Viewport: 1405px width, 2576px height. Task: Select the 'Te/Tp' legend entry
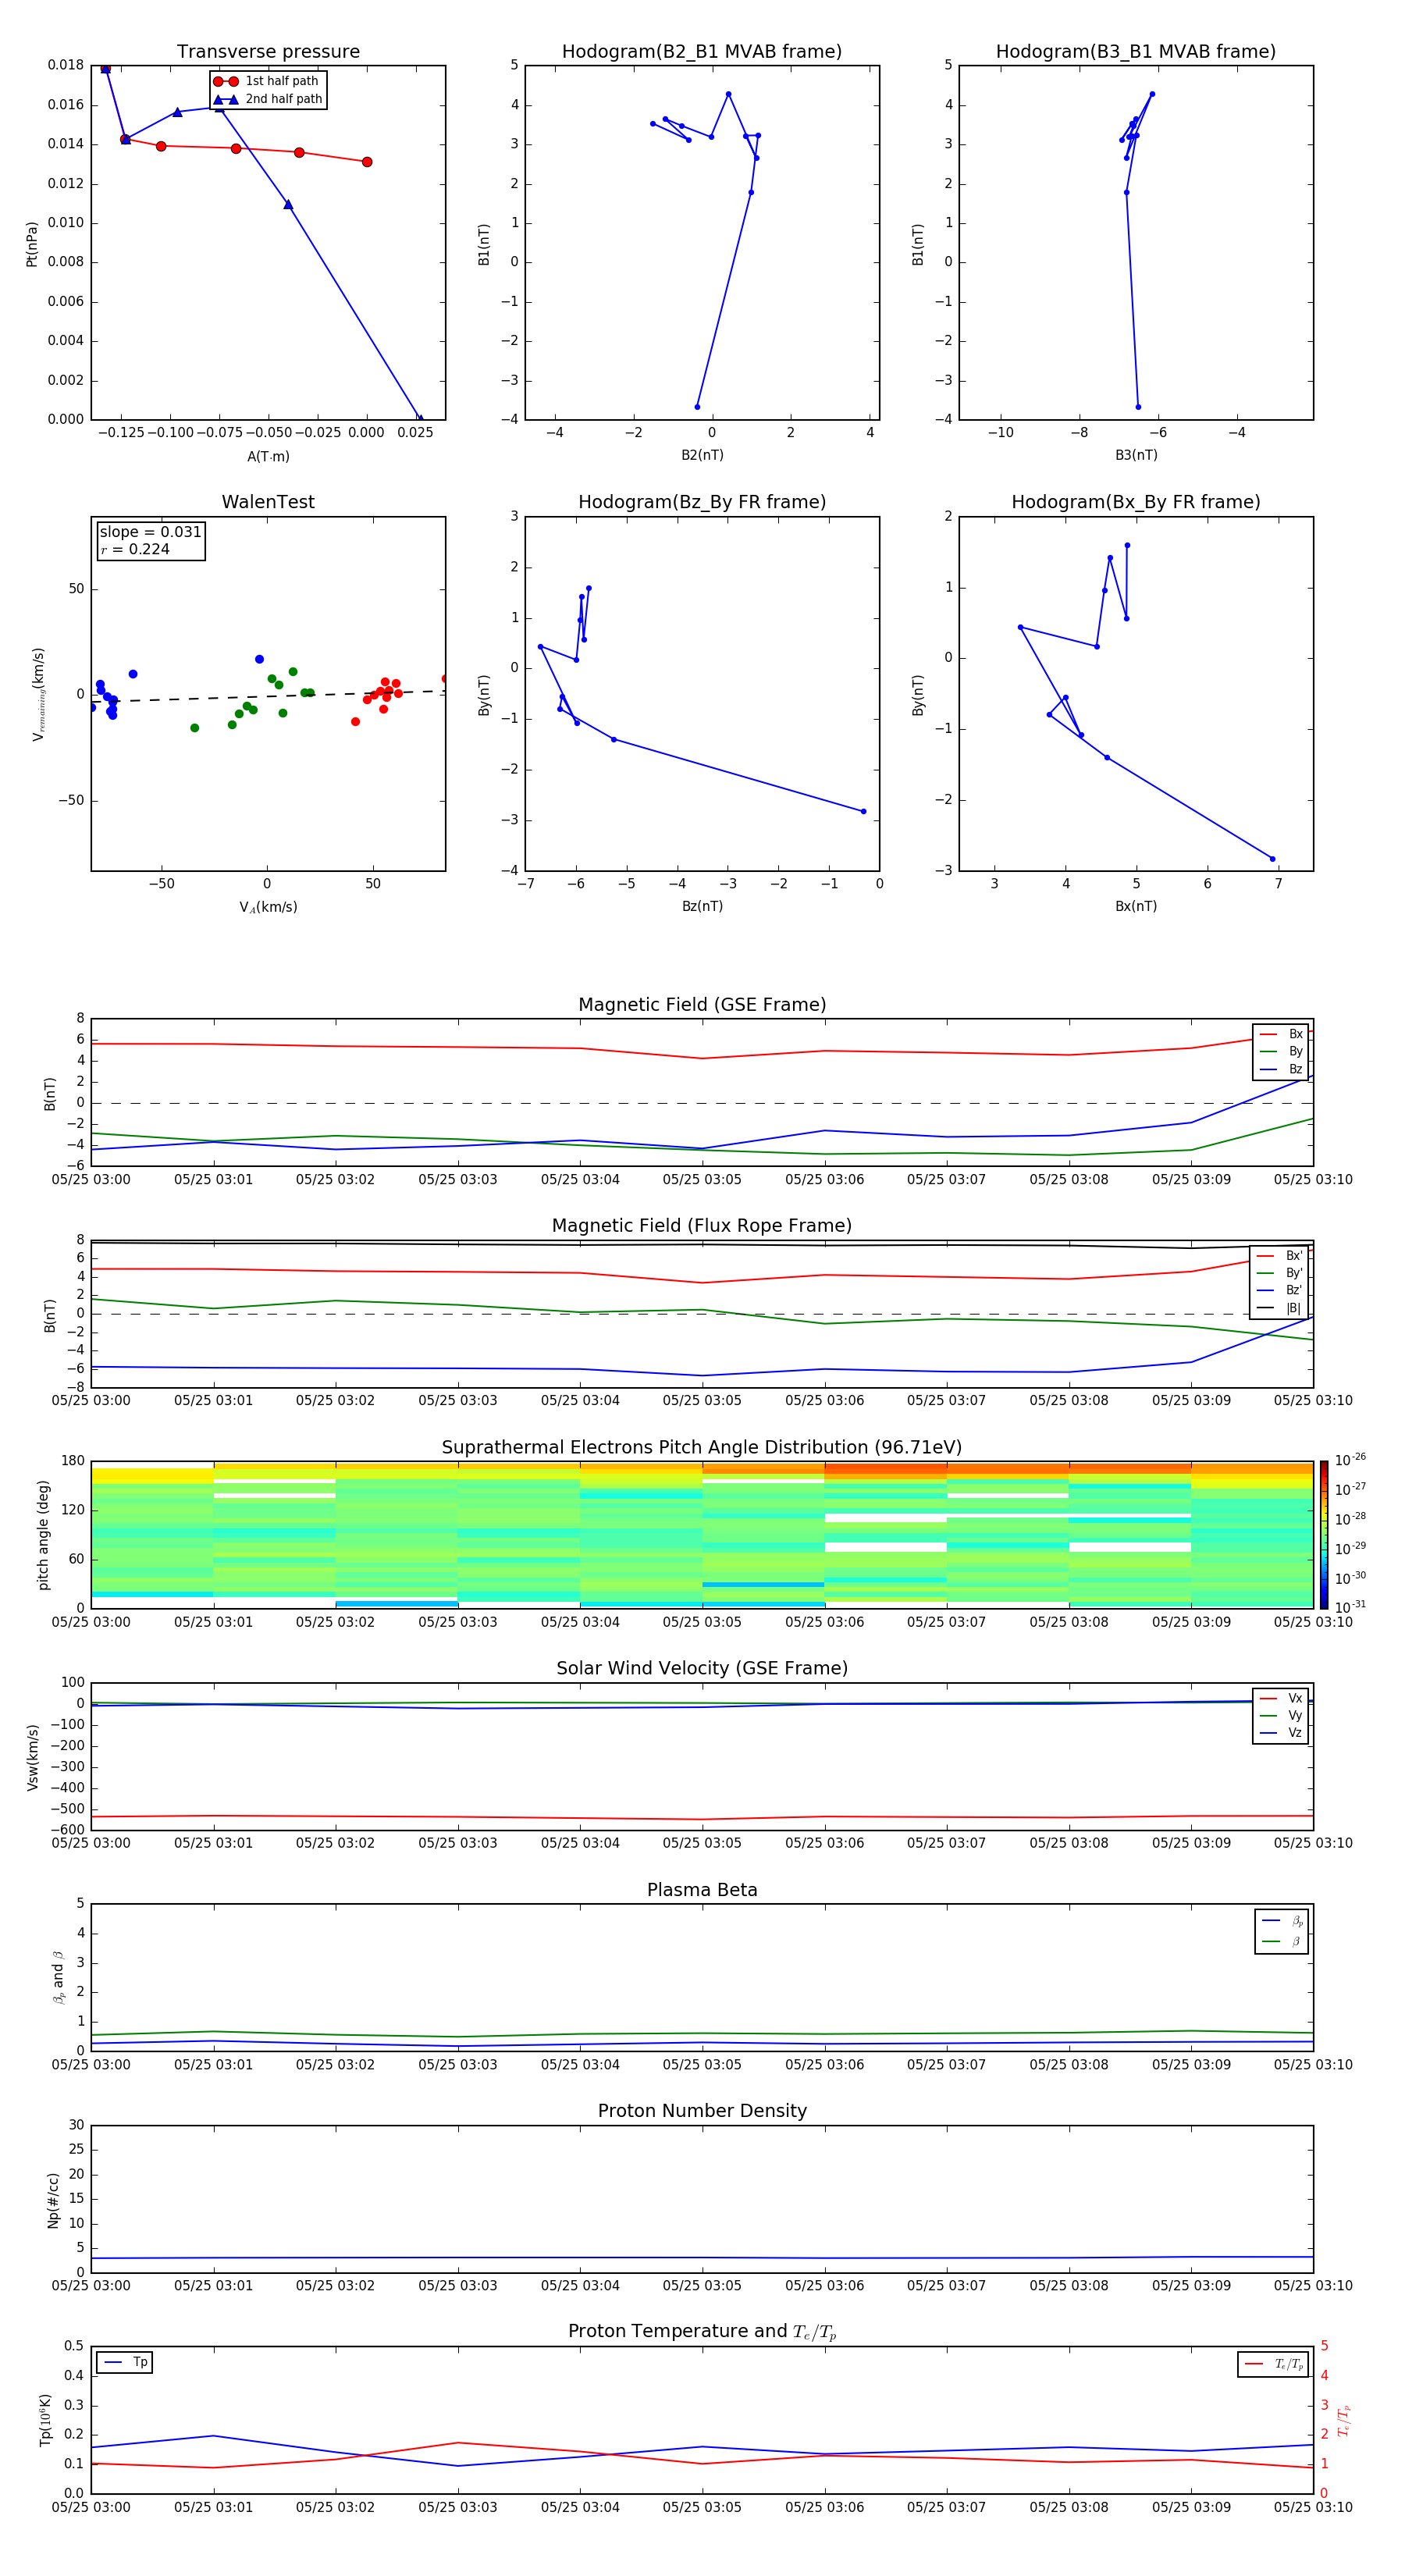(x=1273, y=2364)
